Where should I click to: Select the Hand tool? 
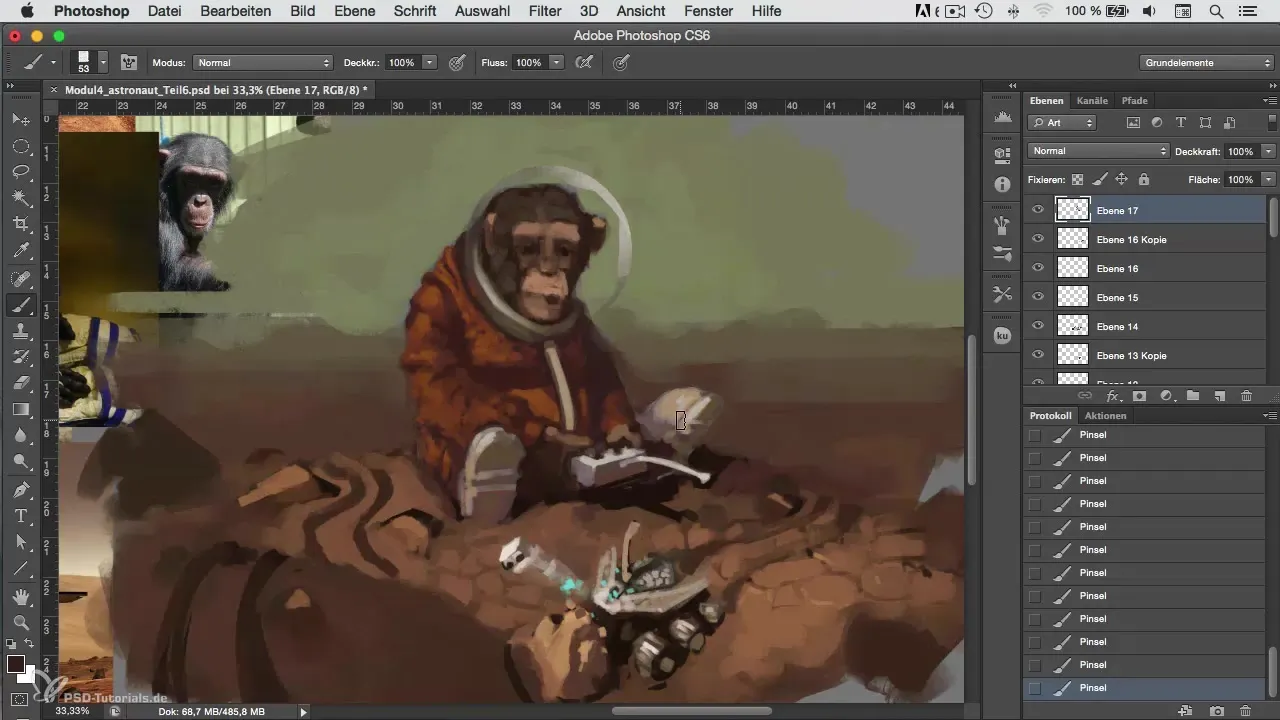pyautogui.click(x=20, y=597)
